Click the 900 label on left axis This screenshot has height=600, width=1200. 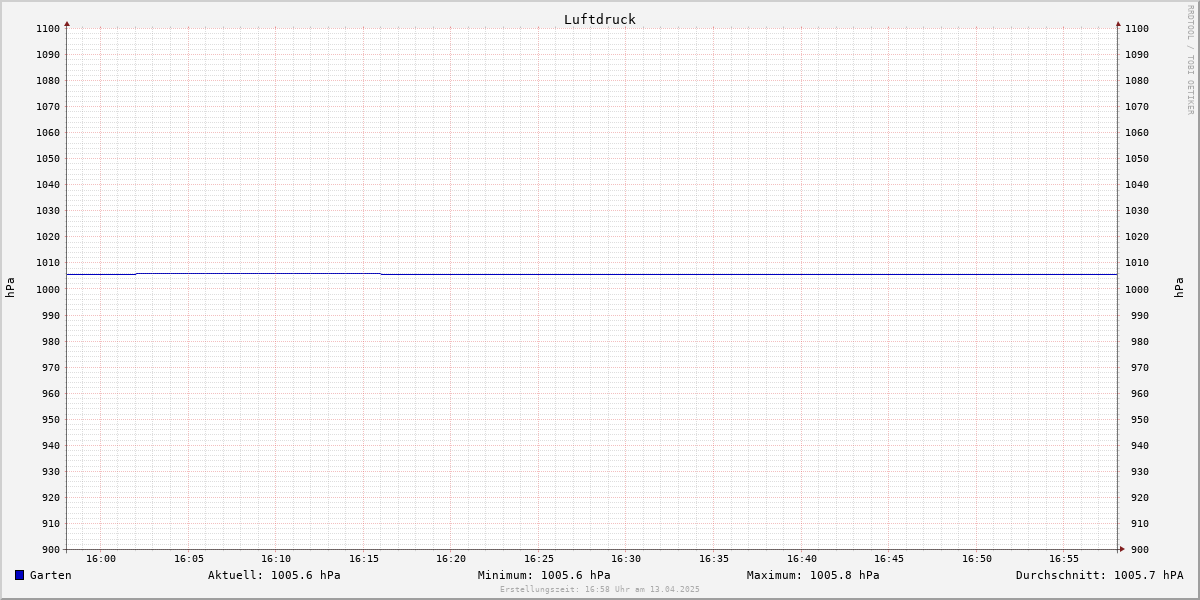pyautogui.click(x=51, y=549)
